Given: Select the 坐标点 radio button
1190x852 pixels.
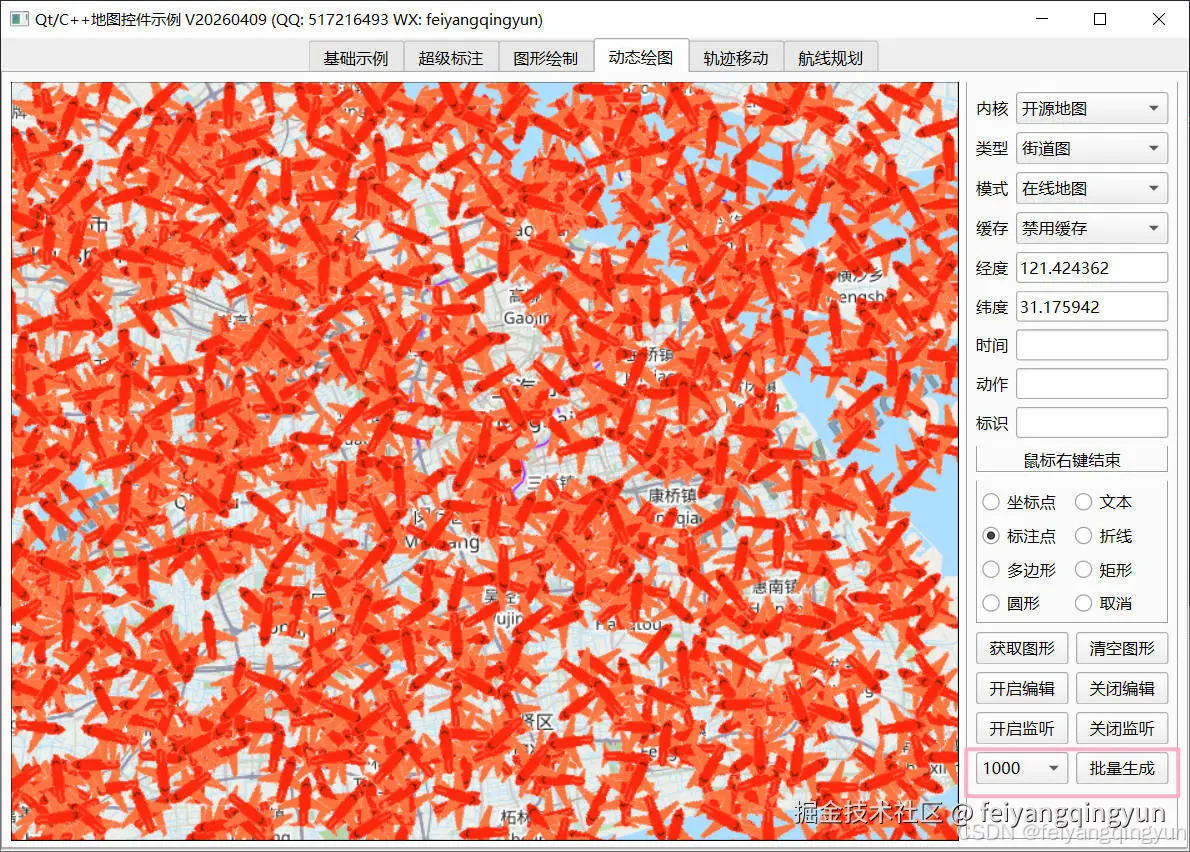Looking at the screenshot, I should pyautogui.click(x=1019, y=502).
